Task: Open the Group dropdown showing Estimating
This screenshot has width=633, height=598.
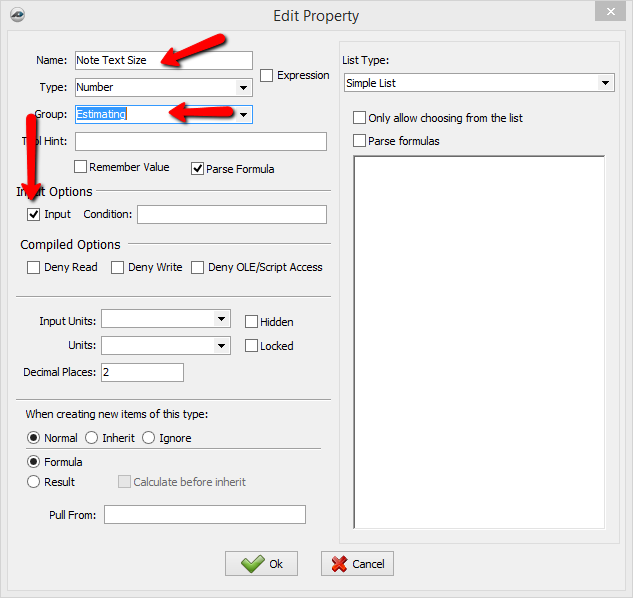Action: pyautogui.click(x=243, y=115)
